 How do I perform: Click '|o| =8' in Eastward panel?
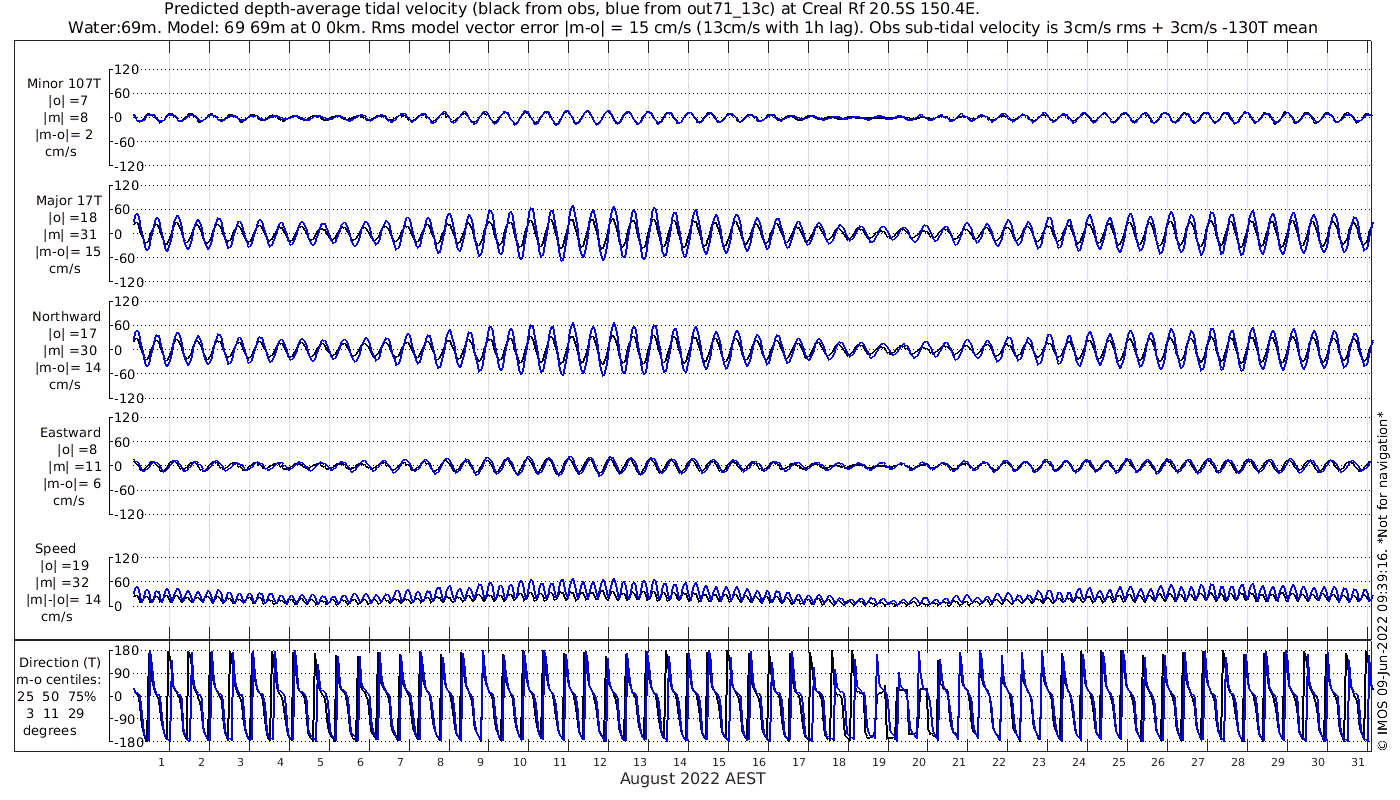point(76,450)
